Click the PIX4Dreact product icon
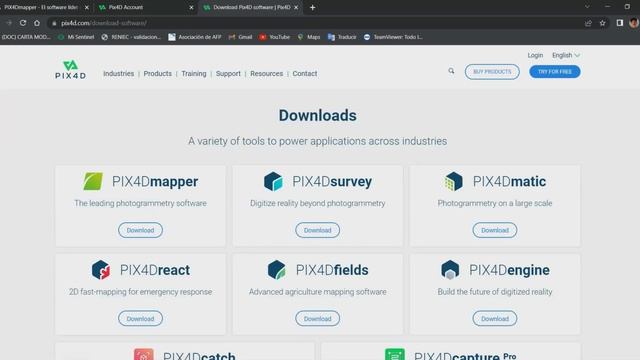 pyautogui.click(x=101, y=270)
